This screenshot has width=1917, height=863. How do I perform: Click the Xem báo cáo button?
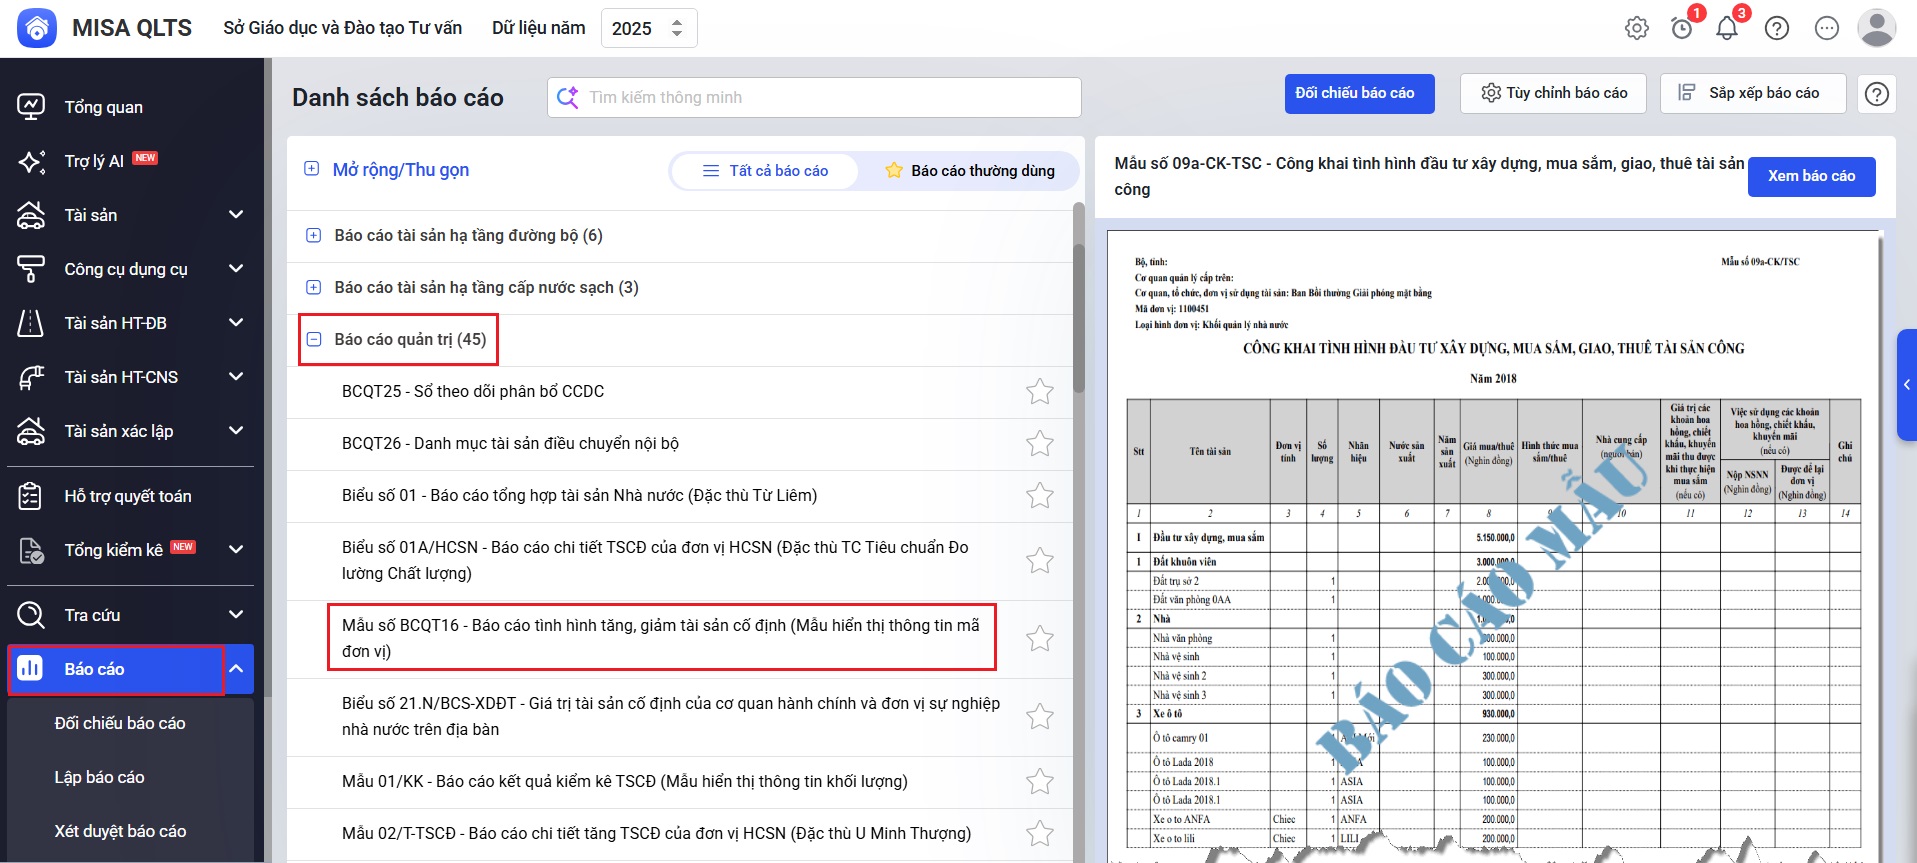(x=1811, y=176)
